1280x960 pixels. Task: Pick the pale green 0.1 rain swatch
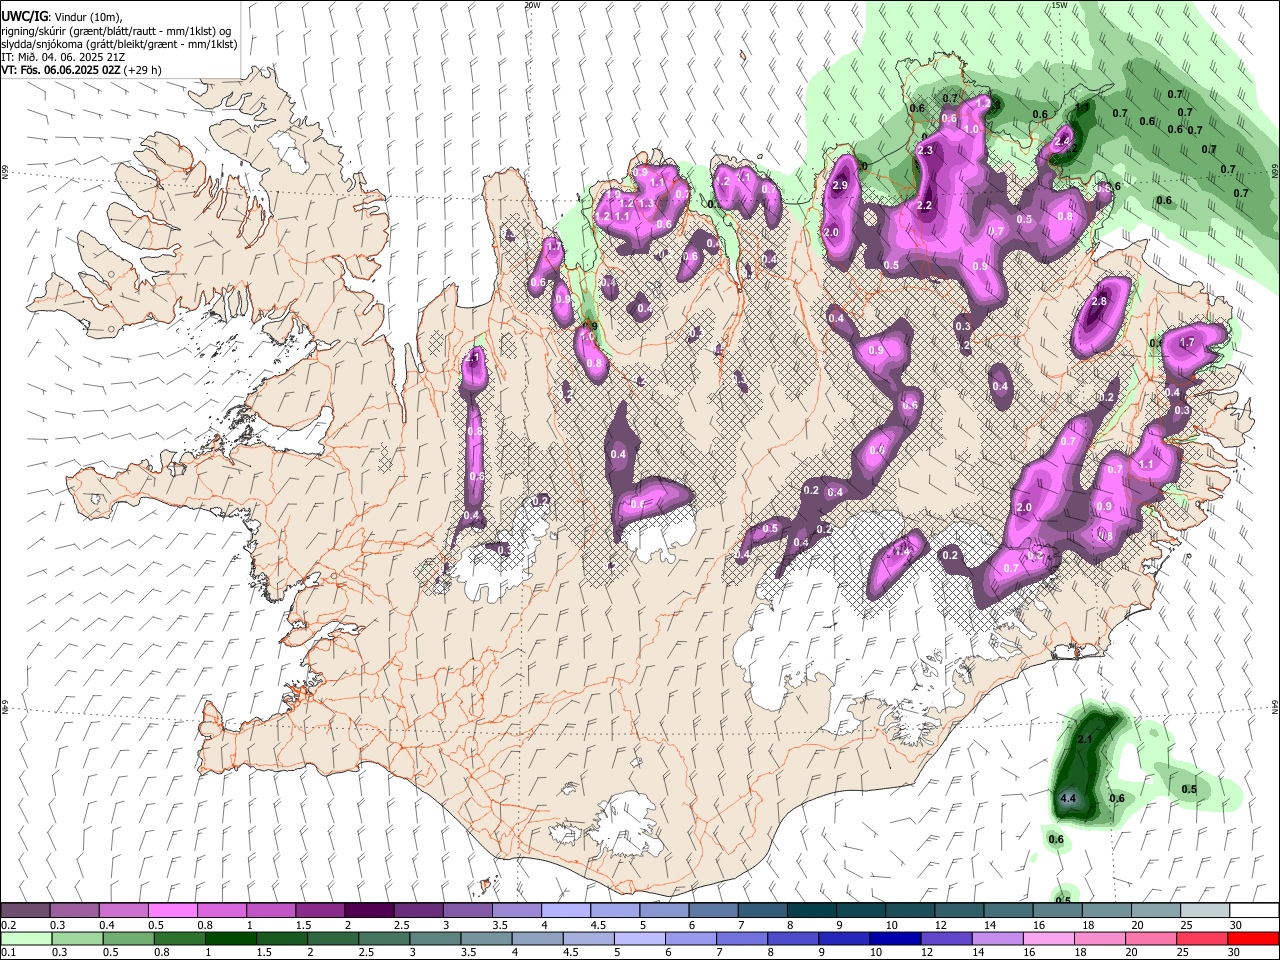tap(27, 938)
